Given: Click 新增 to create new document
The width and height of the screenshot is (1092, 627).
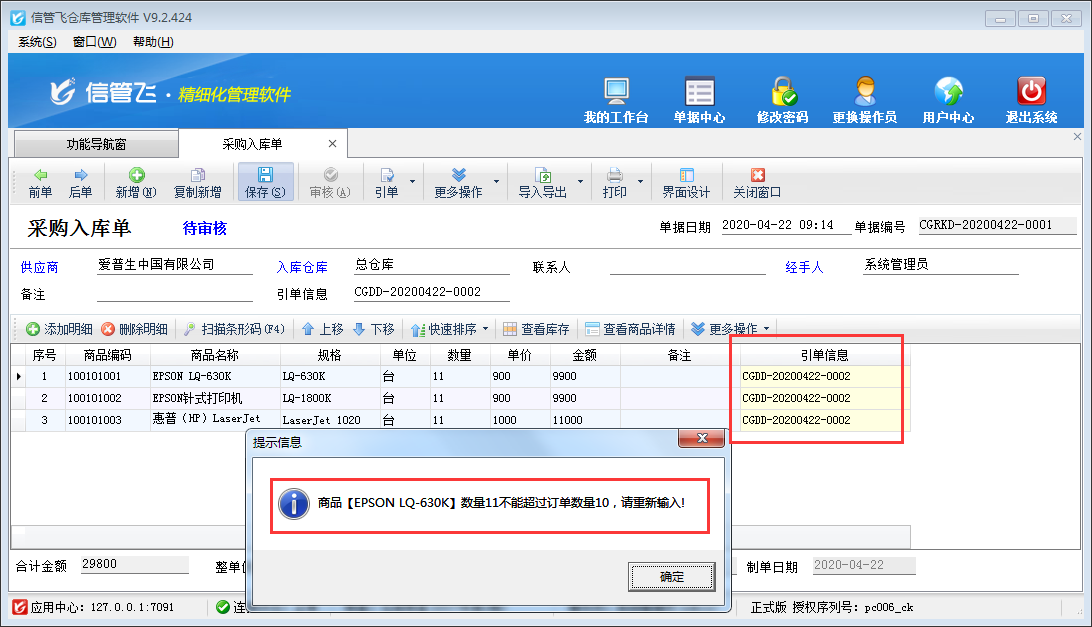Looking at the screenshot, I should 135,183.
